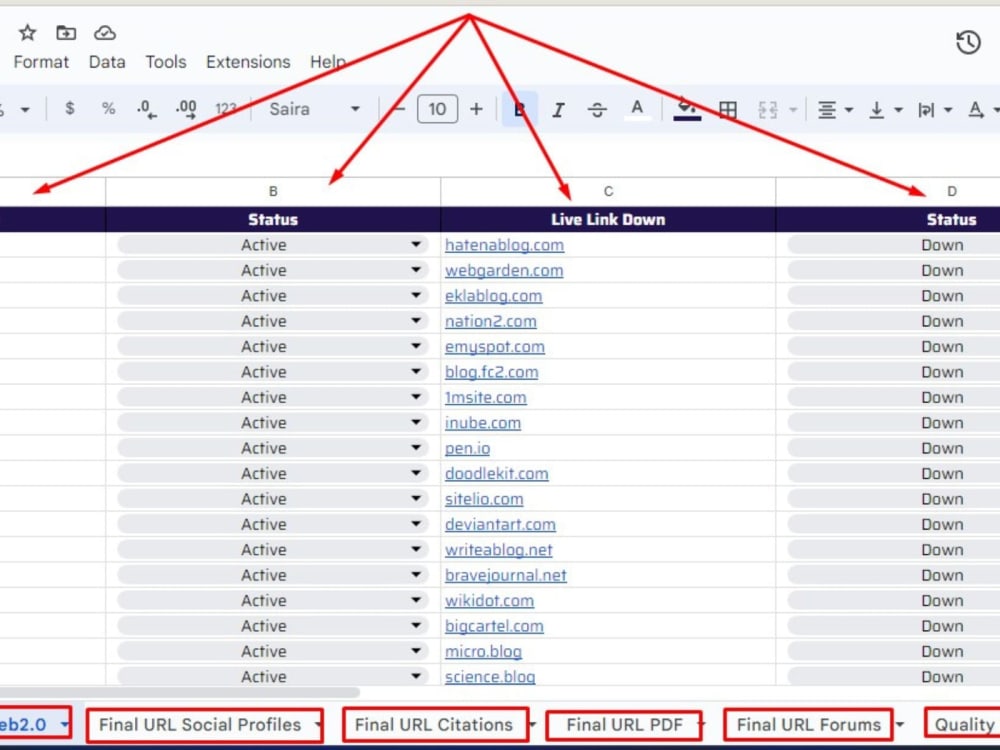Open the borders tool

pos(728,110)
